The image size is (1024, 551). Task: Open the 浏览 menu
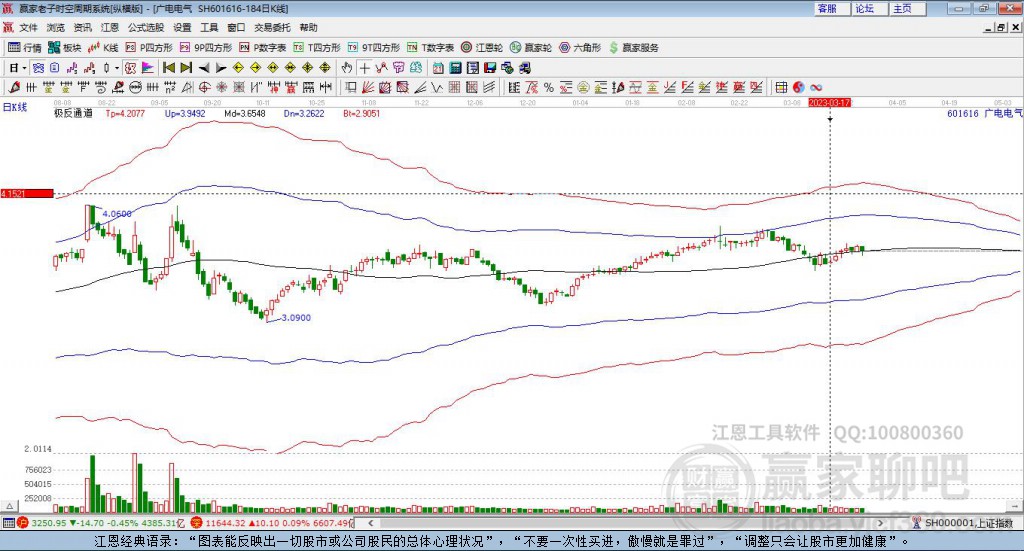pos(56,27)
